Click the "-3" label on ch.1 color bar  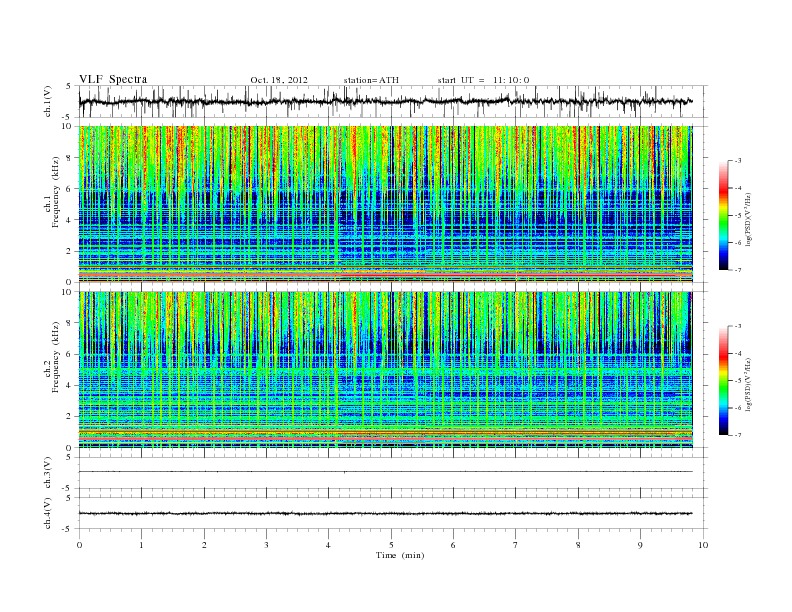click(737, 161)
